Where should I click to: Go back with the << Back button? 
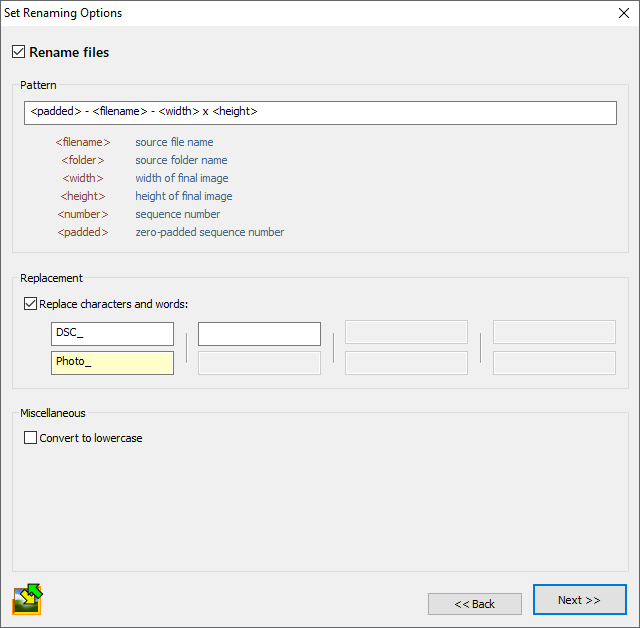tap(474, 604)
